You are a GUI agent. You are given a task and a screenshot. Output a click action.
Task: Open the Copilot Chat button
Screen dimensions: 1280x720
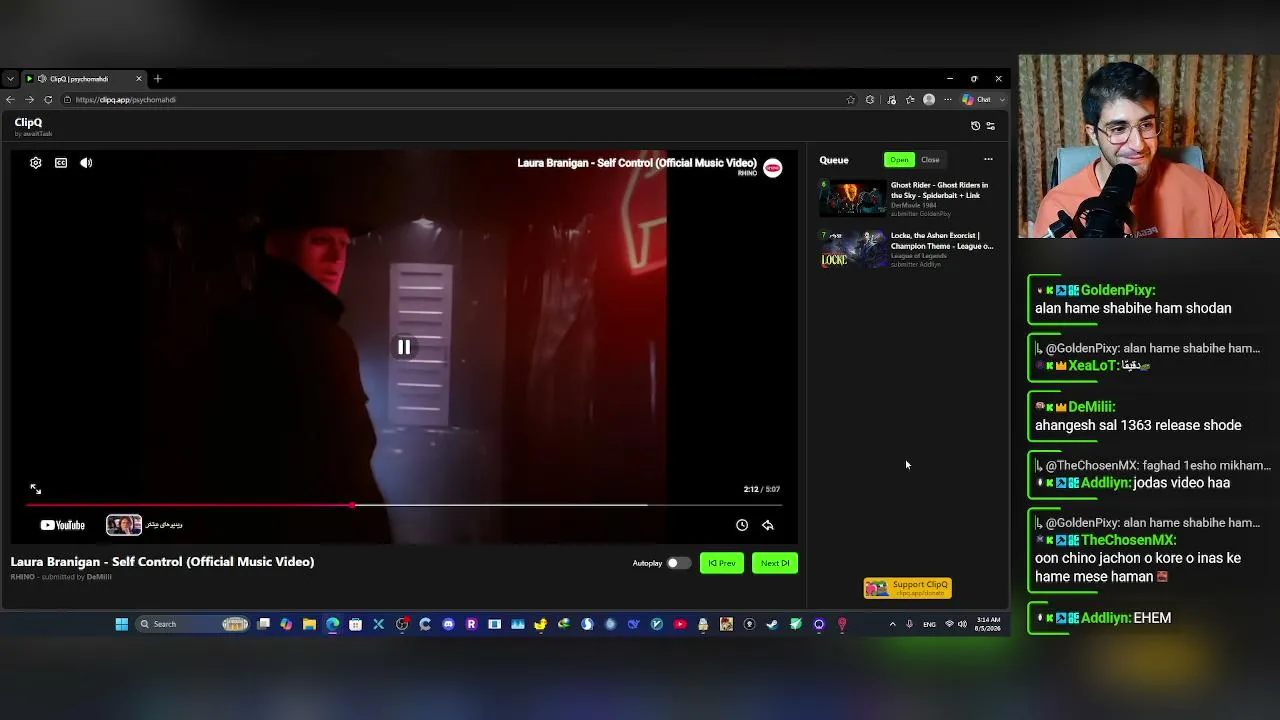982,100
